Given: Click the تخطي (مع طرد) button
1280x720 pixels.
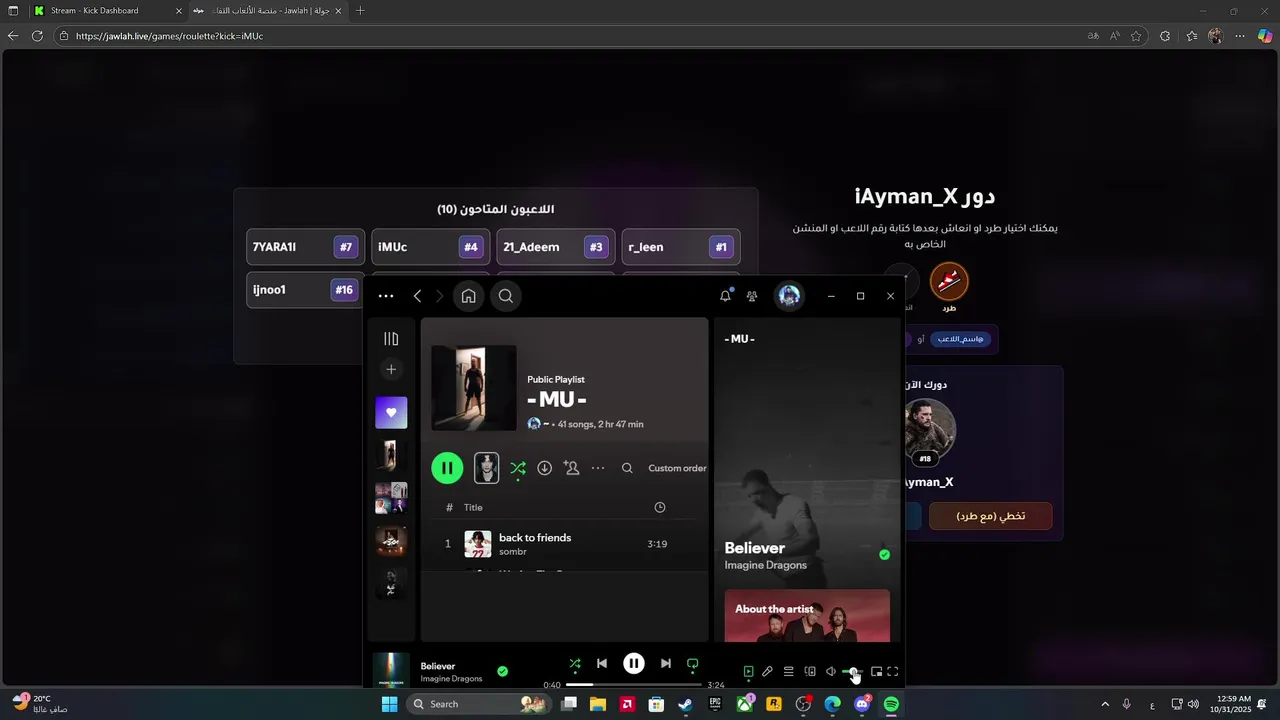Looking at the screenshot, I should pos(990,516).
